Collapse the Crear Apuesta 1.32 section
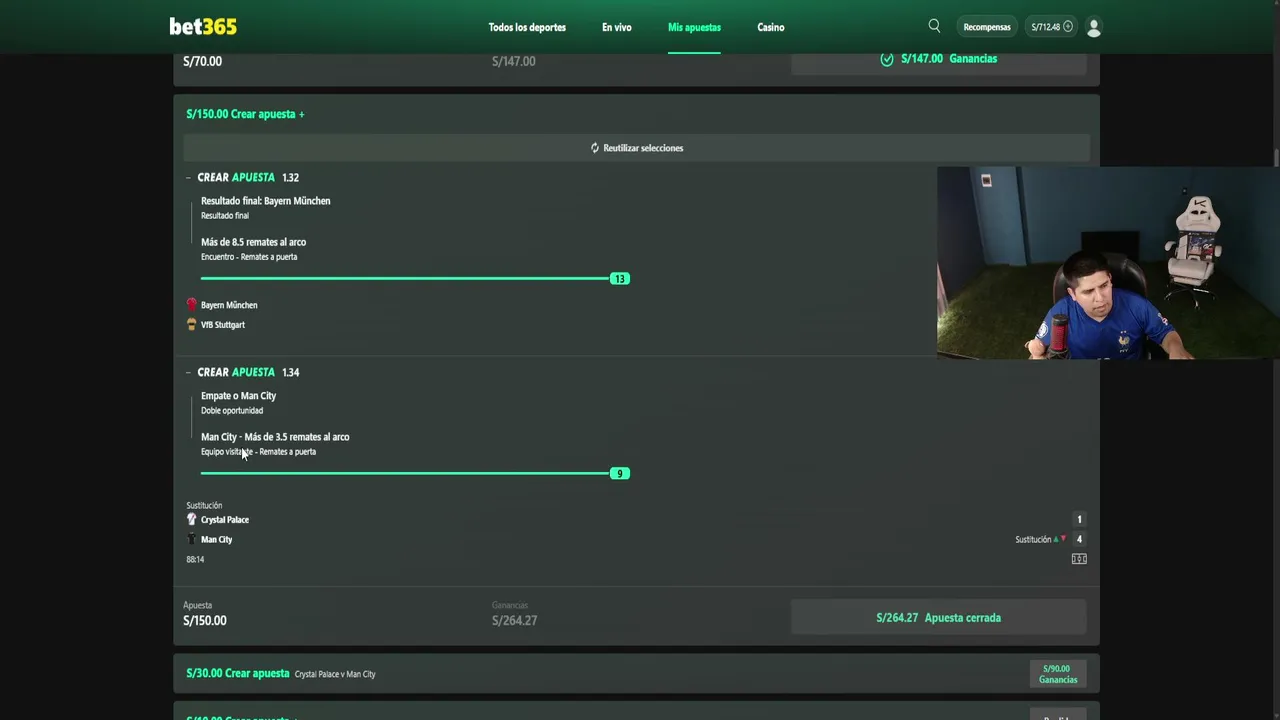 (x=188, y=178)
